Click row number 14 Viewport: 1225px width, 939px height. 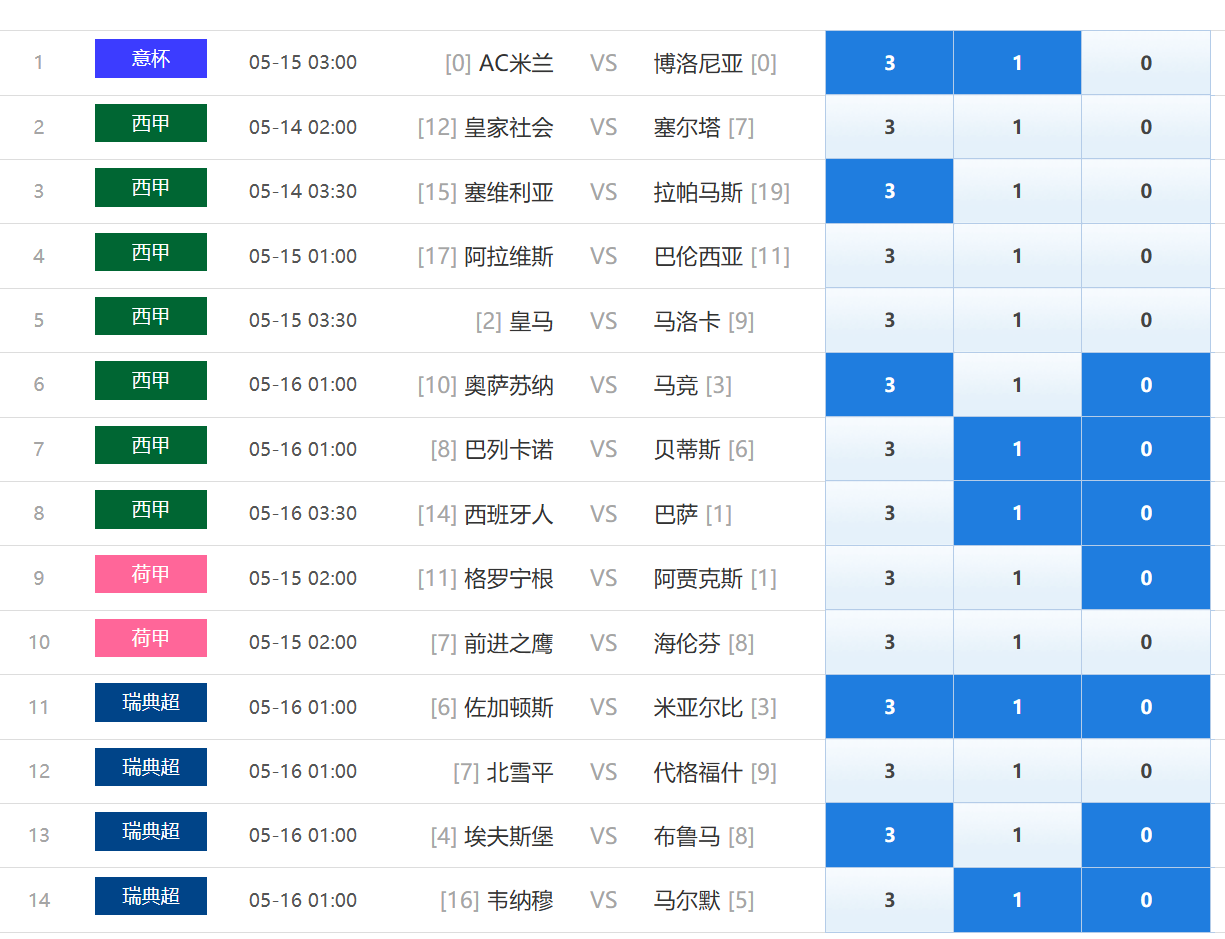pyautogui.click(x=39, y=900)
